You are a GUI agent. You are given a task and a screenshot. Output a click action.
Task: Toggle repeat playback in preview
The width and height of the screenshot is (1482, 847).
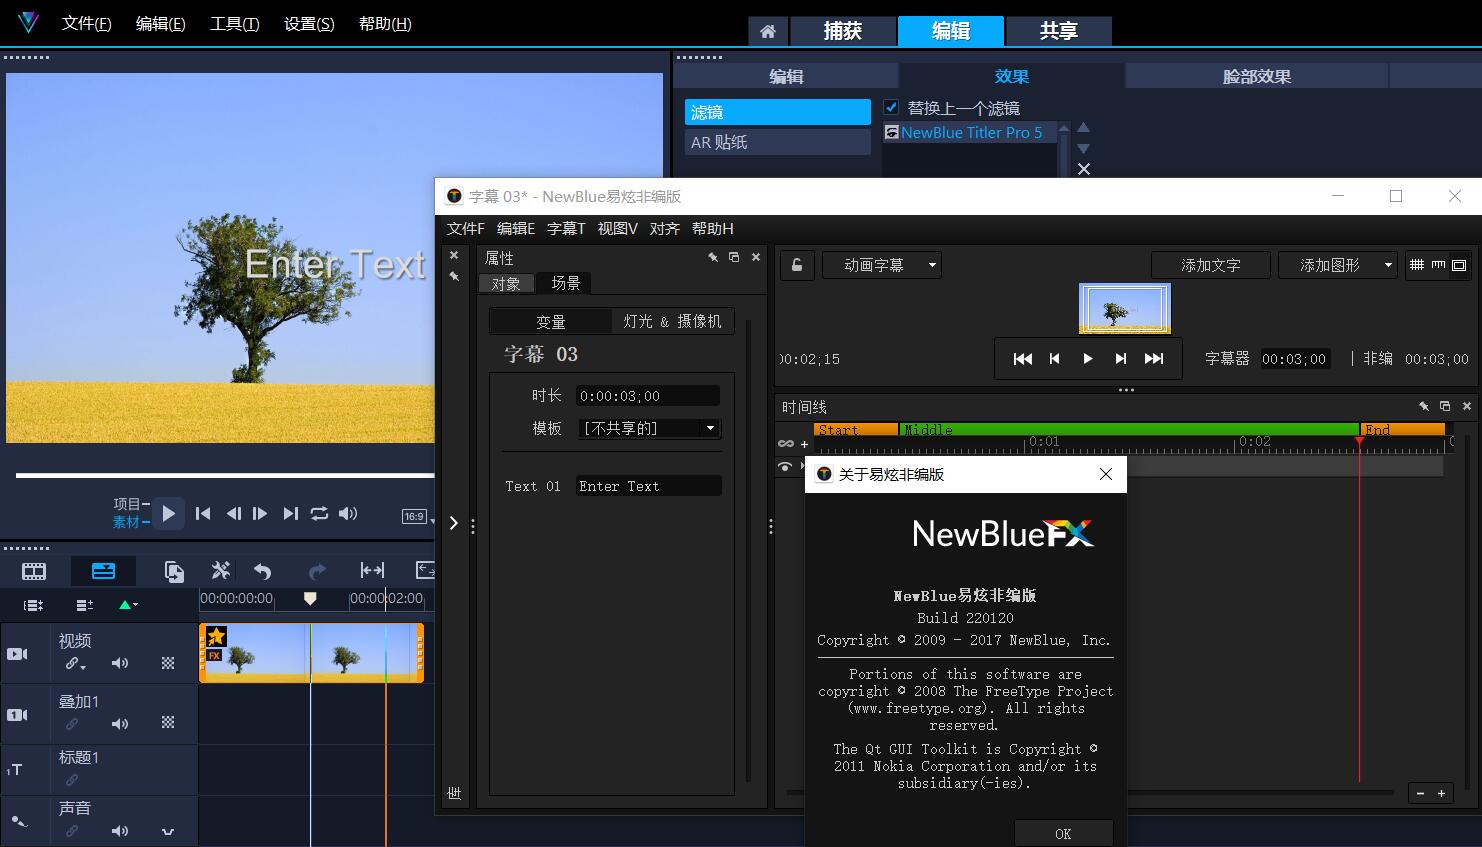(x=319, y=513)
